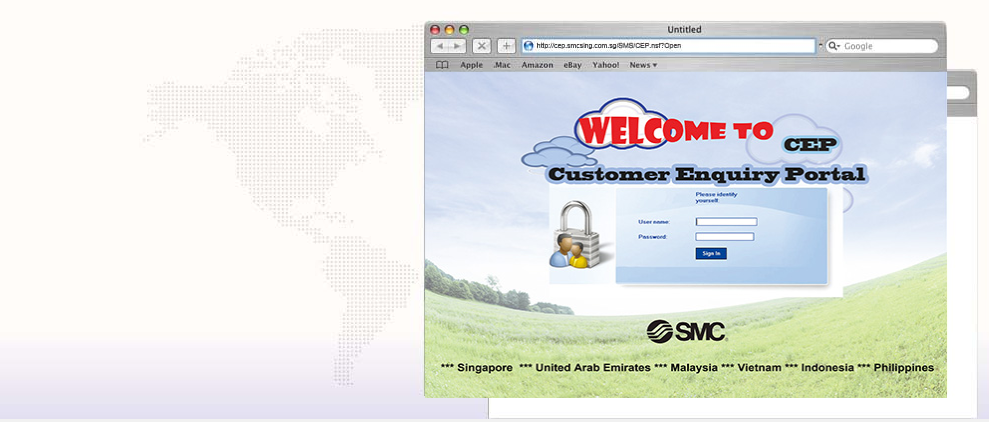Click the Google search magnifier icon
The image size is (989, 422).
tap(834, 46)
